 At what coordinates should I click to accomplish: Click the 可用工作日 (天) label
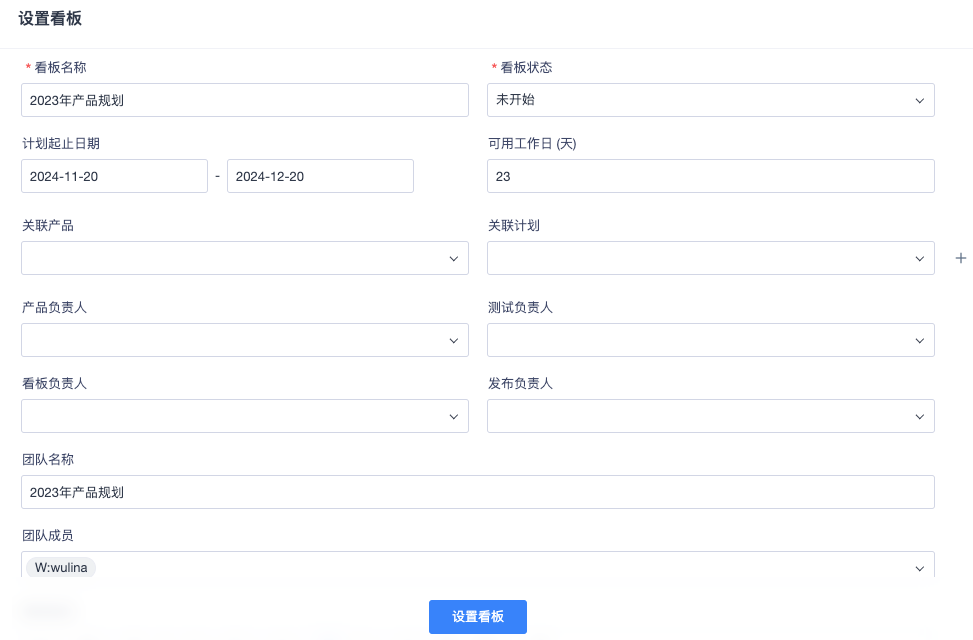[532, 143]
